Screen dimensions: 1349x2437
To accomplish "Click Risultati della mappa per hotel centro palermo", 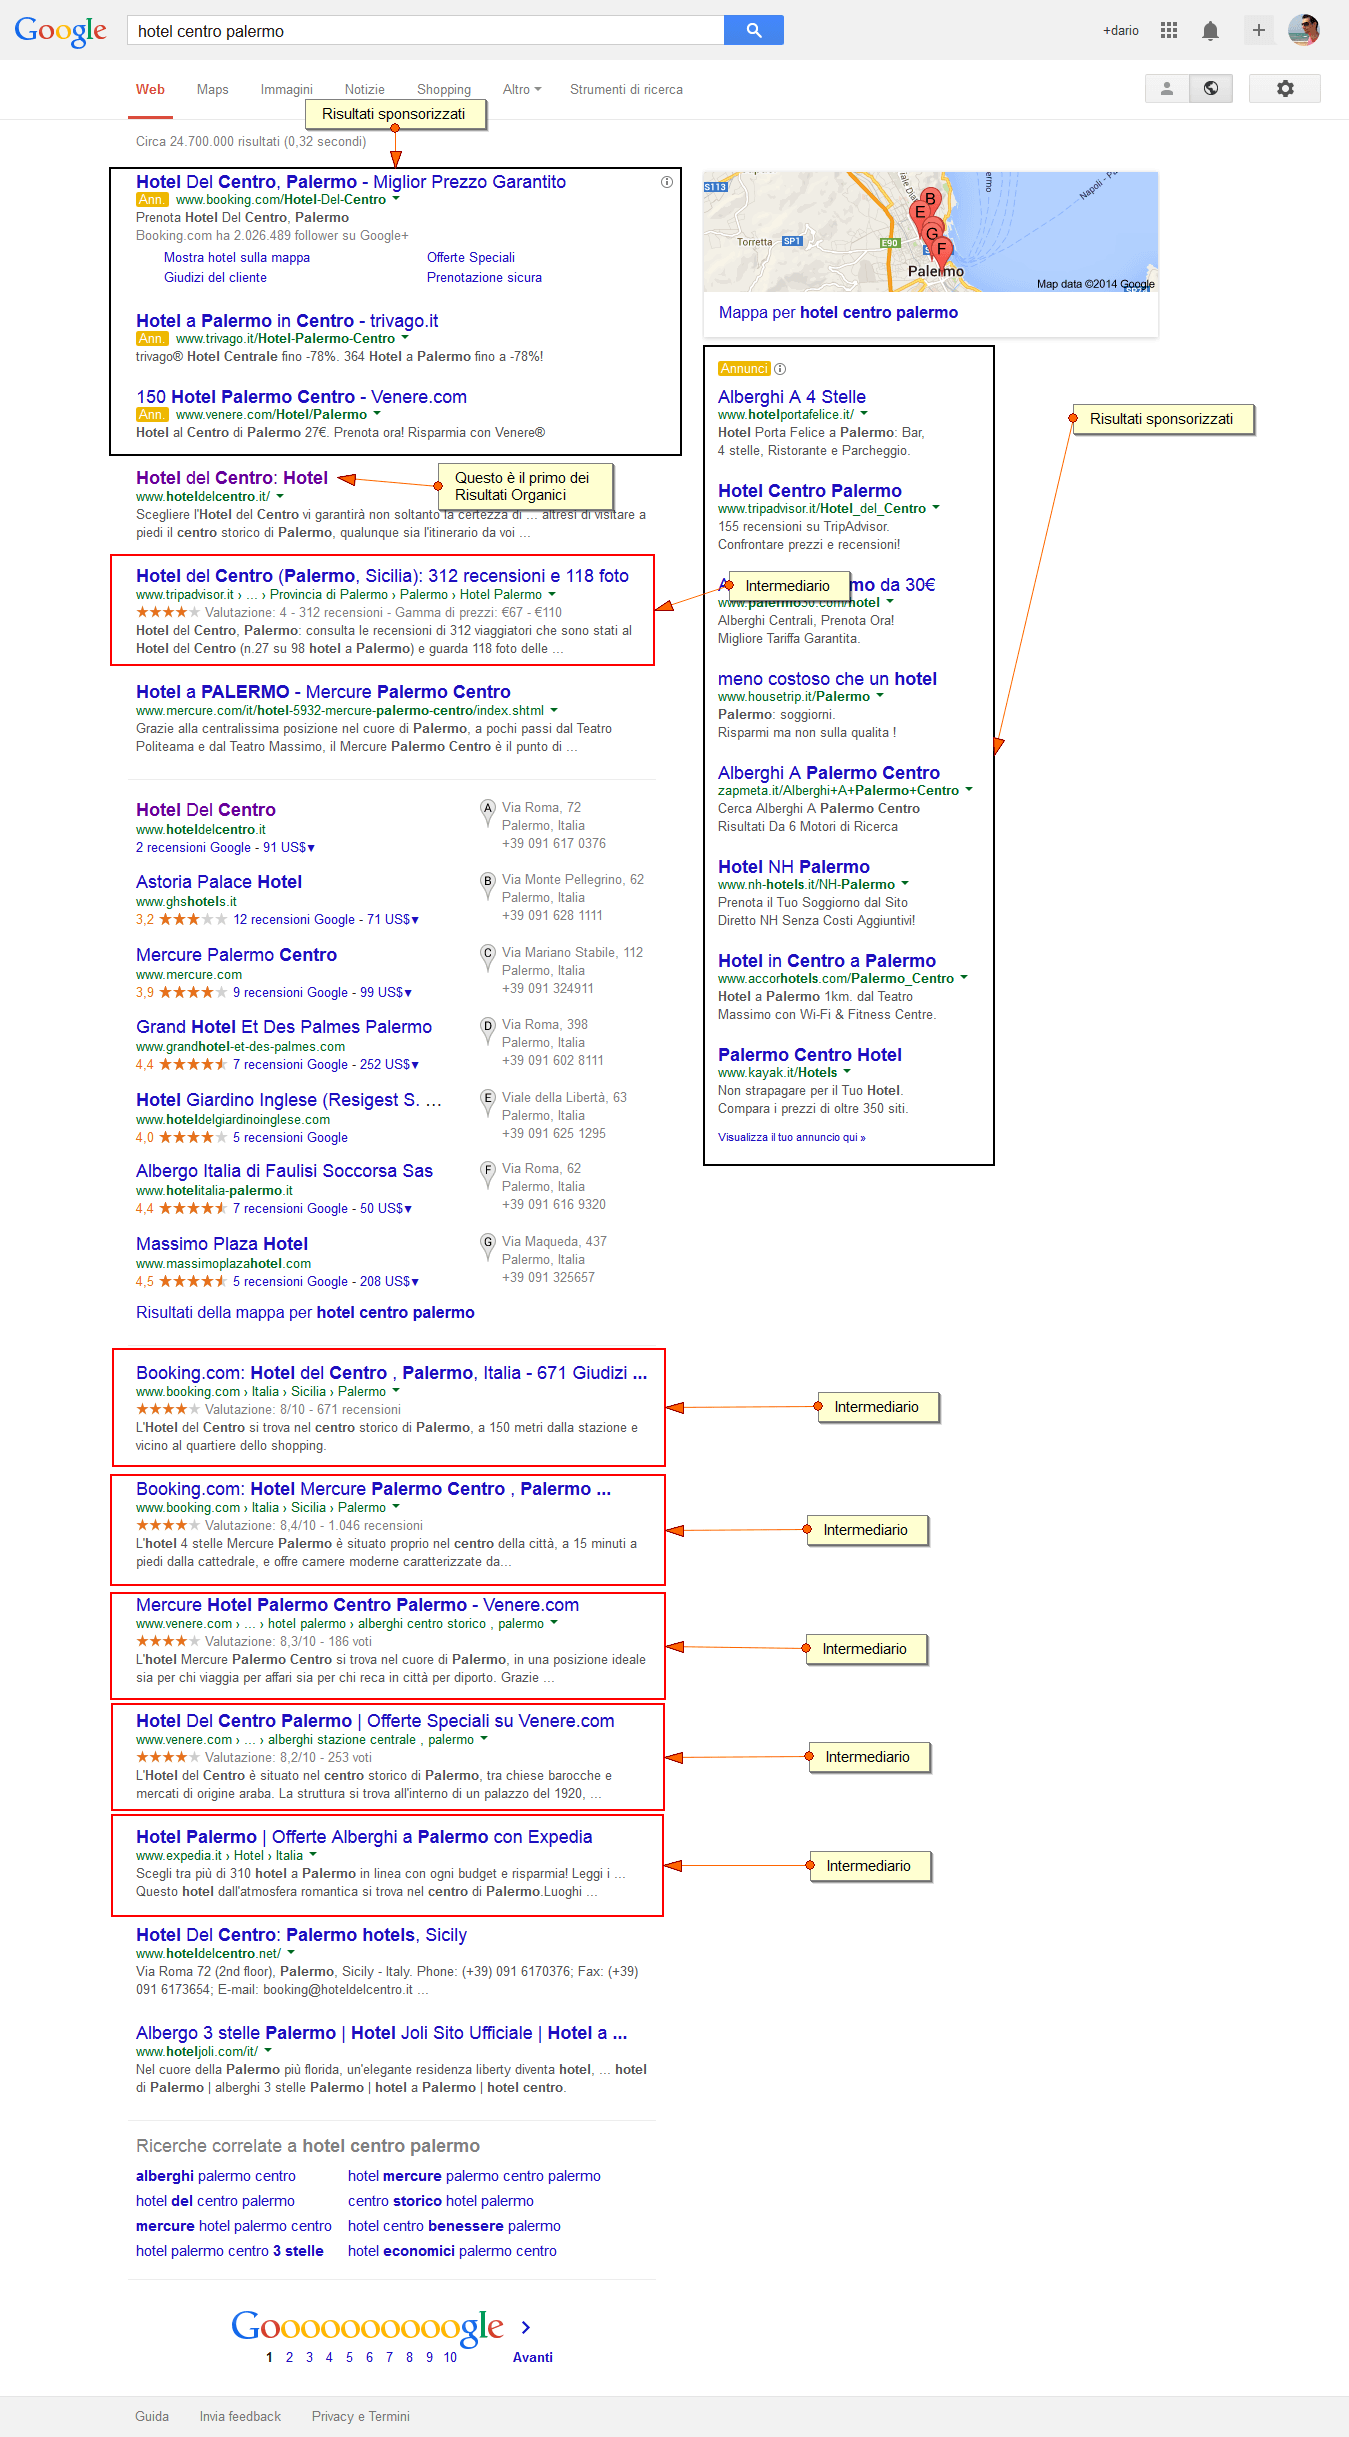I will (305, 1312).
